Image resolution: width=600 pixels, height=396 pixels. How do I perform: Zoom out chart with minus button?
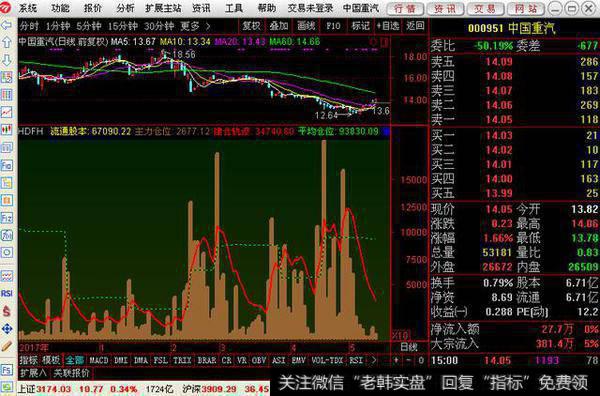pyautogui.click(x=409, y=360)
